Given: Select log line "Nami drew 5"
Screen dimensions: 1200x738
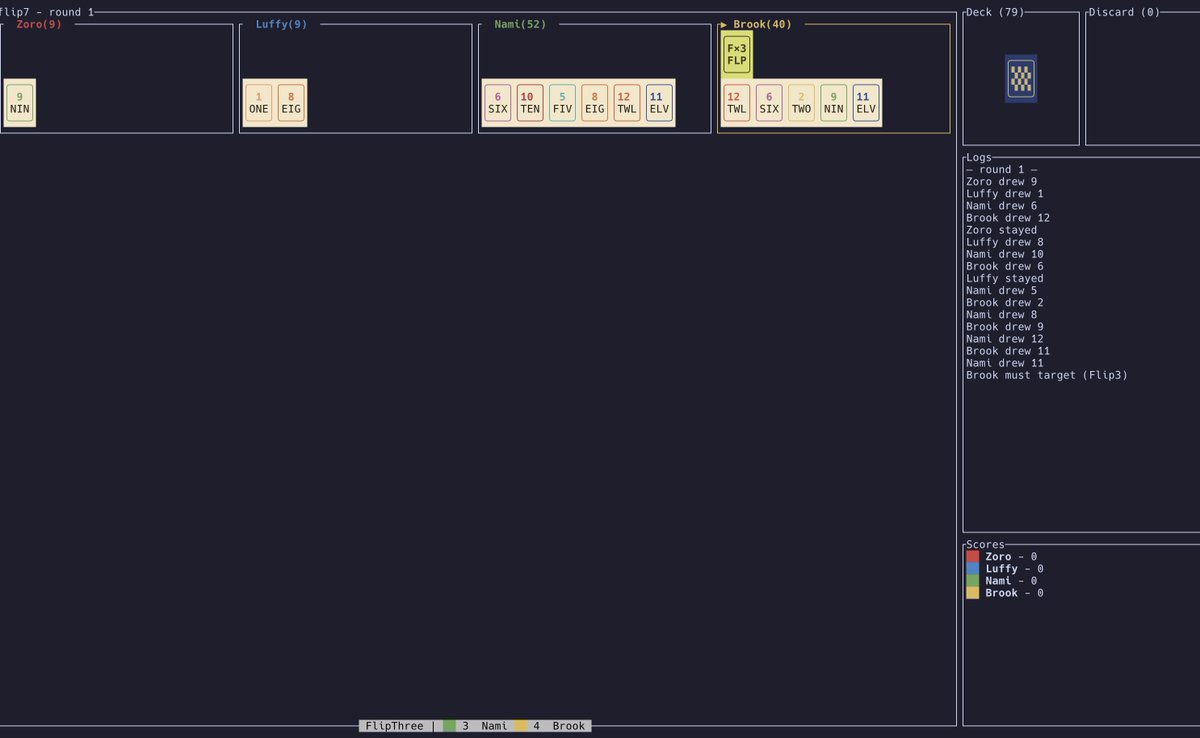Looking at the screenshot, I should [x=1001, y=291].
